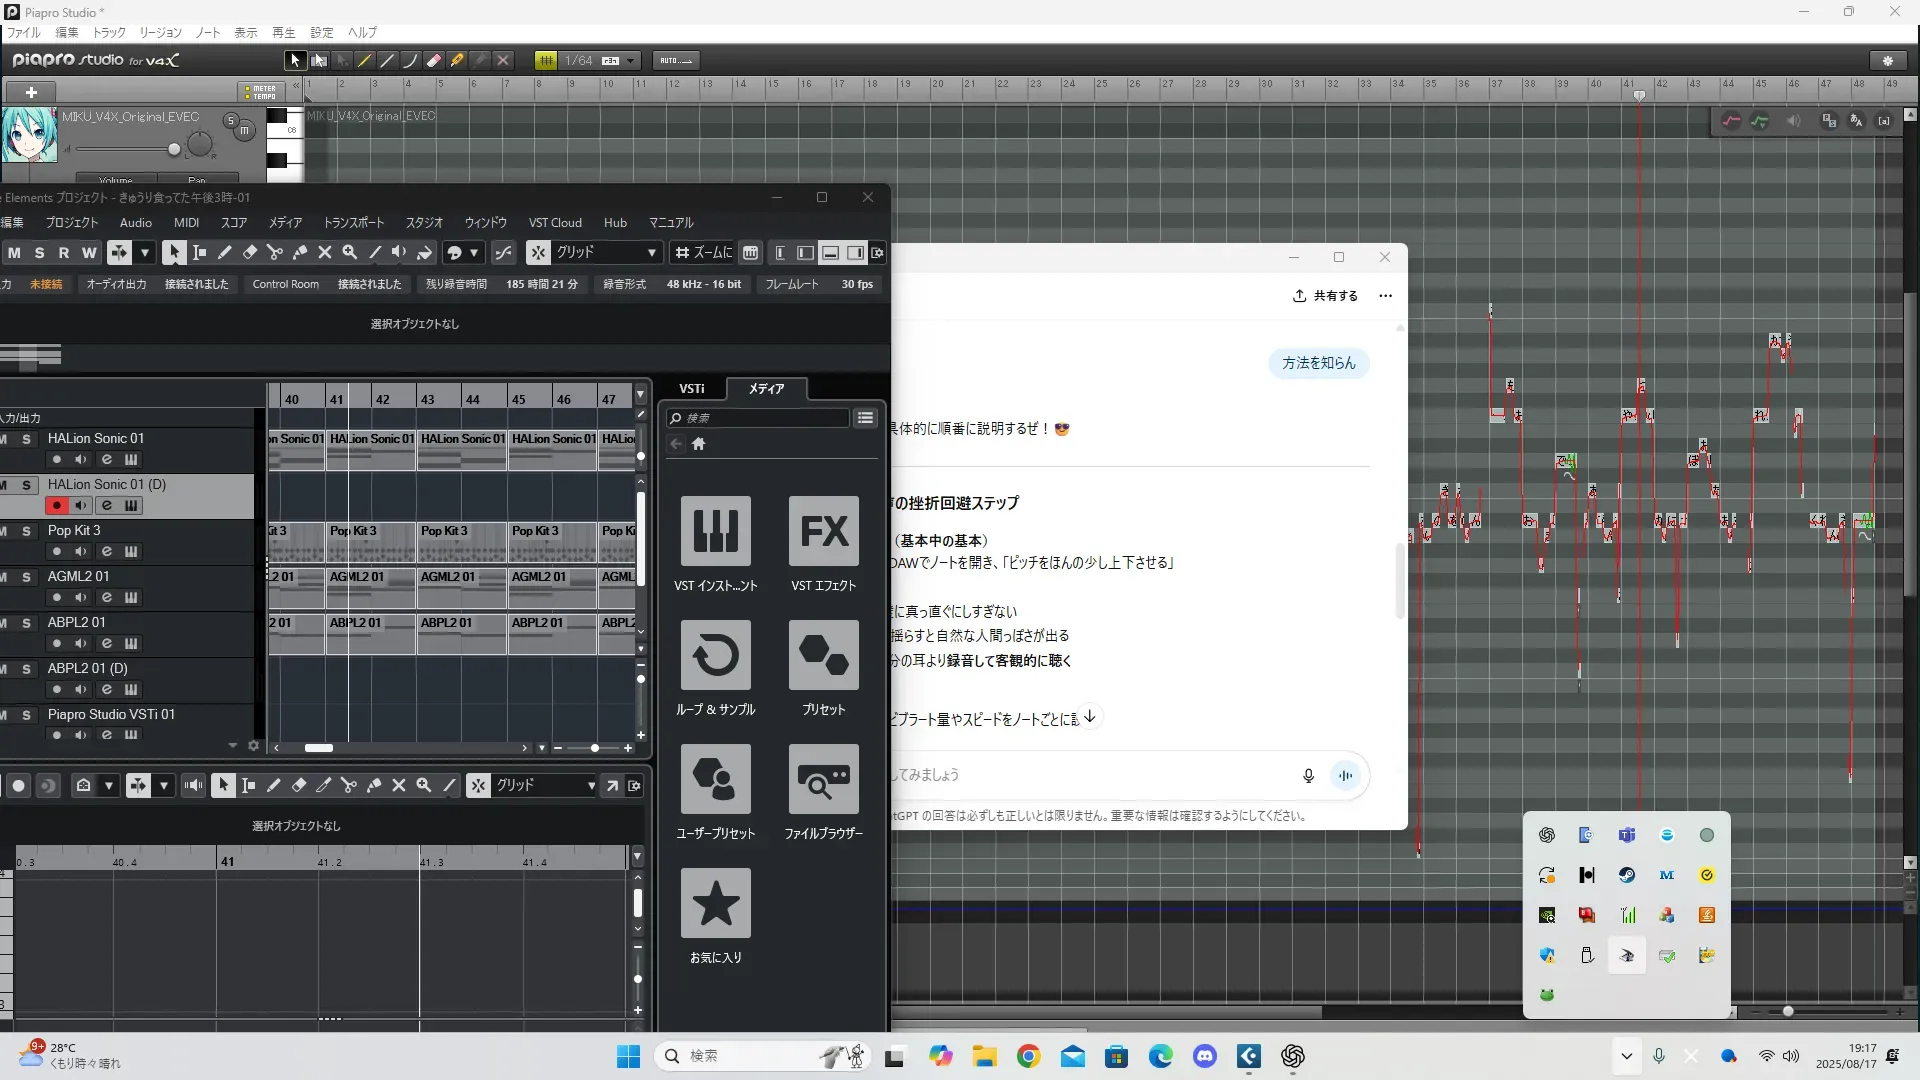Select the eraser tool in Piapro Studio
This screenshot has height=1080, width=1920.
click(433, 60)
